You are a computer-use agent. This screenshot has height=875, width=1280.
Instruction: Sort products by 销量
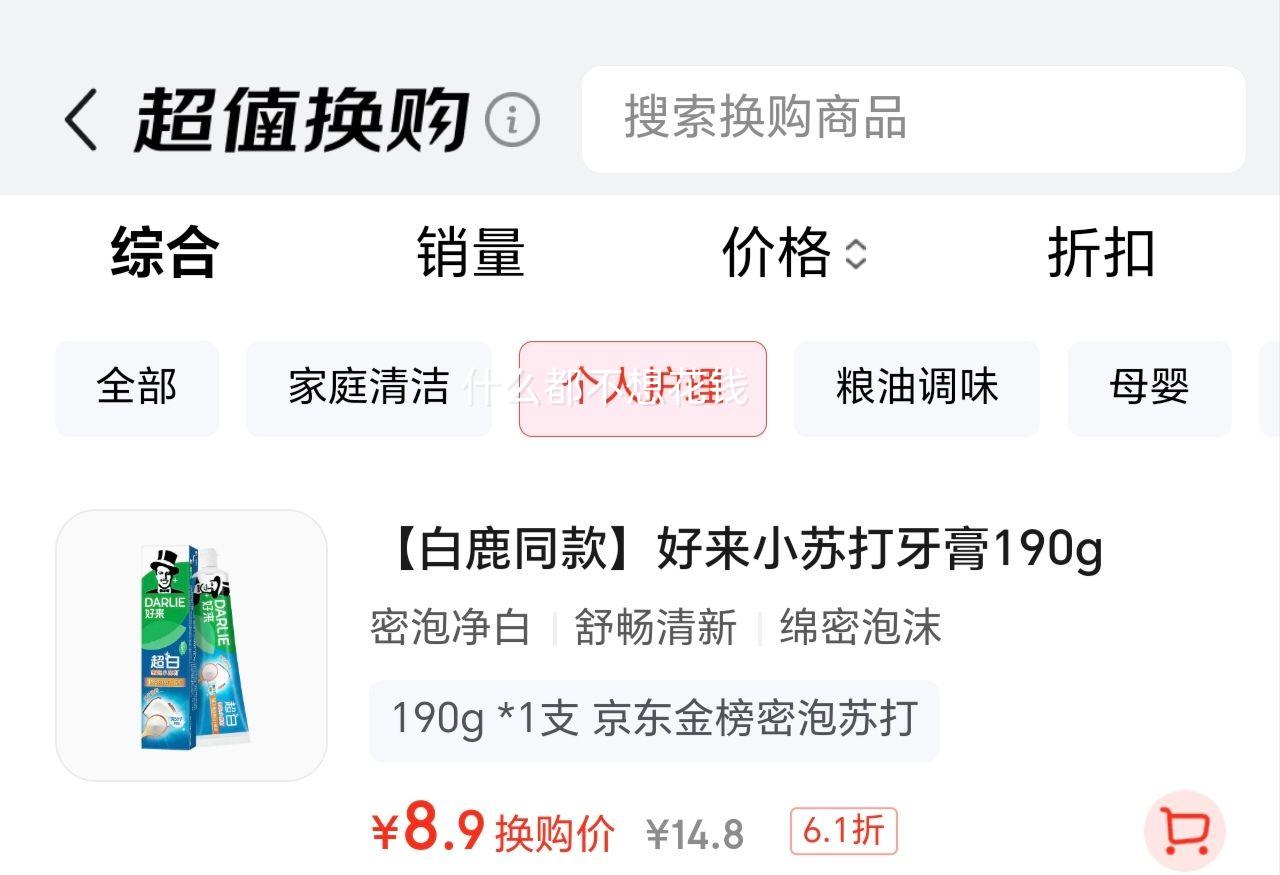pyautogui.click(x=470, y=253)
